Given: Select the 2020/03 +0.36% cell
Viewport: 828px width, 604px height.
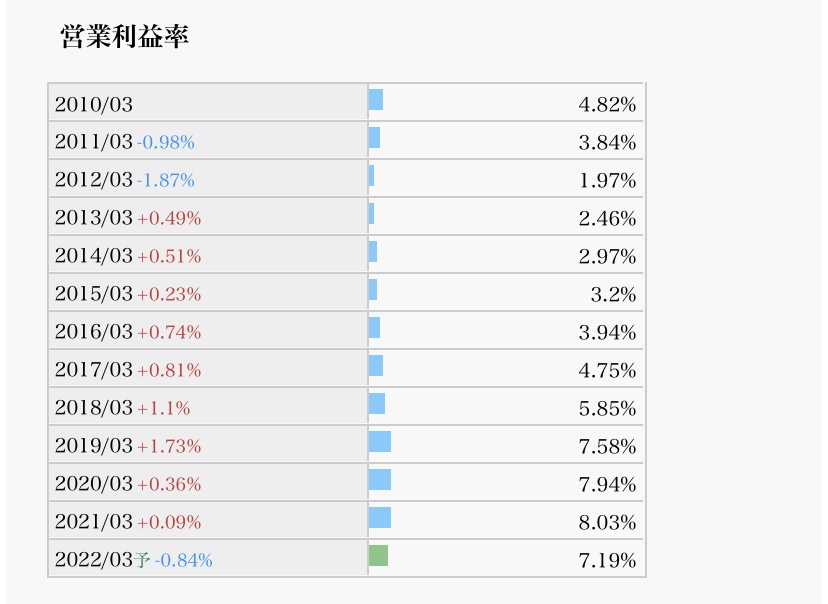Looking at the screenshot, I should pyautogui.click(x=208, y=483).
